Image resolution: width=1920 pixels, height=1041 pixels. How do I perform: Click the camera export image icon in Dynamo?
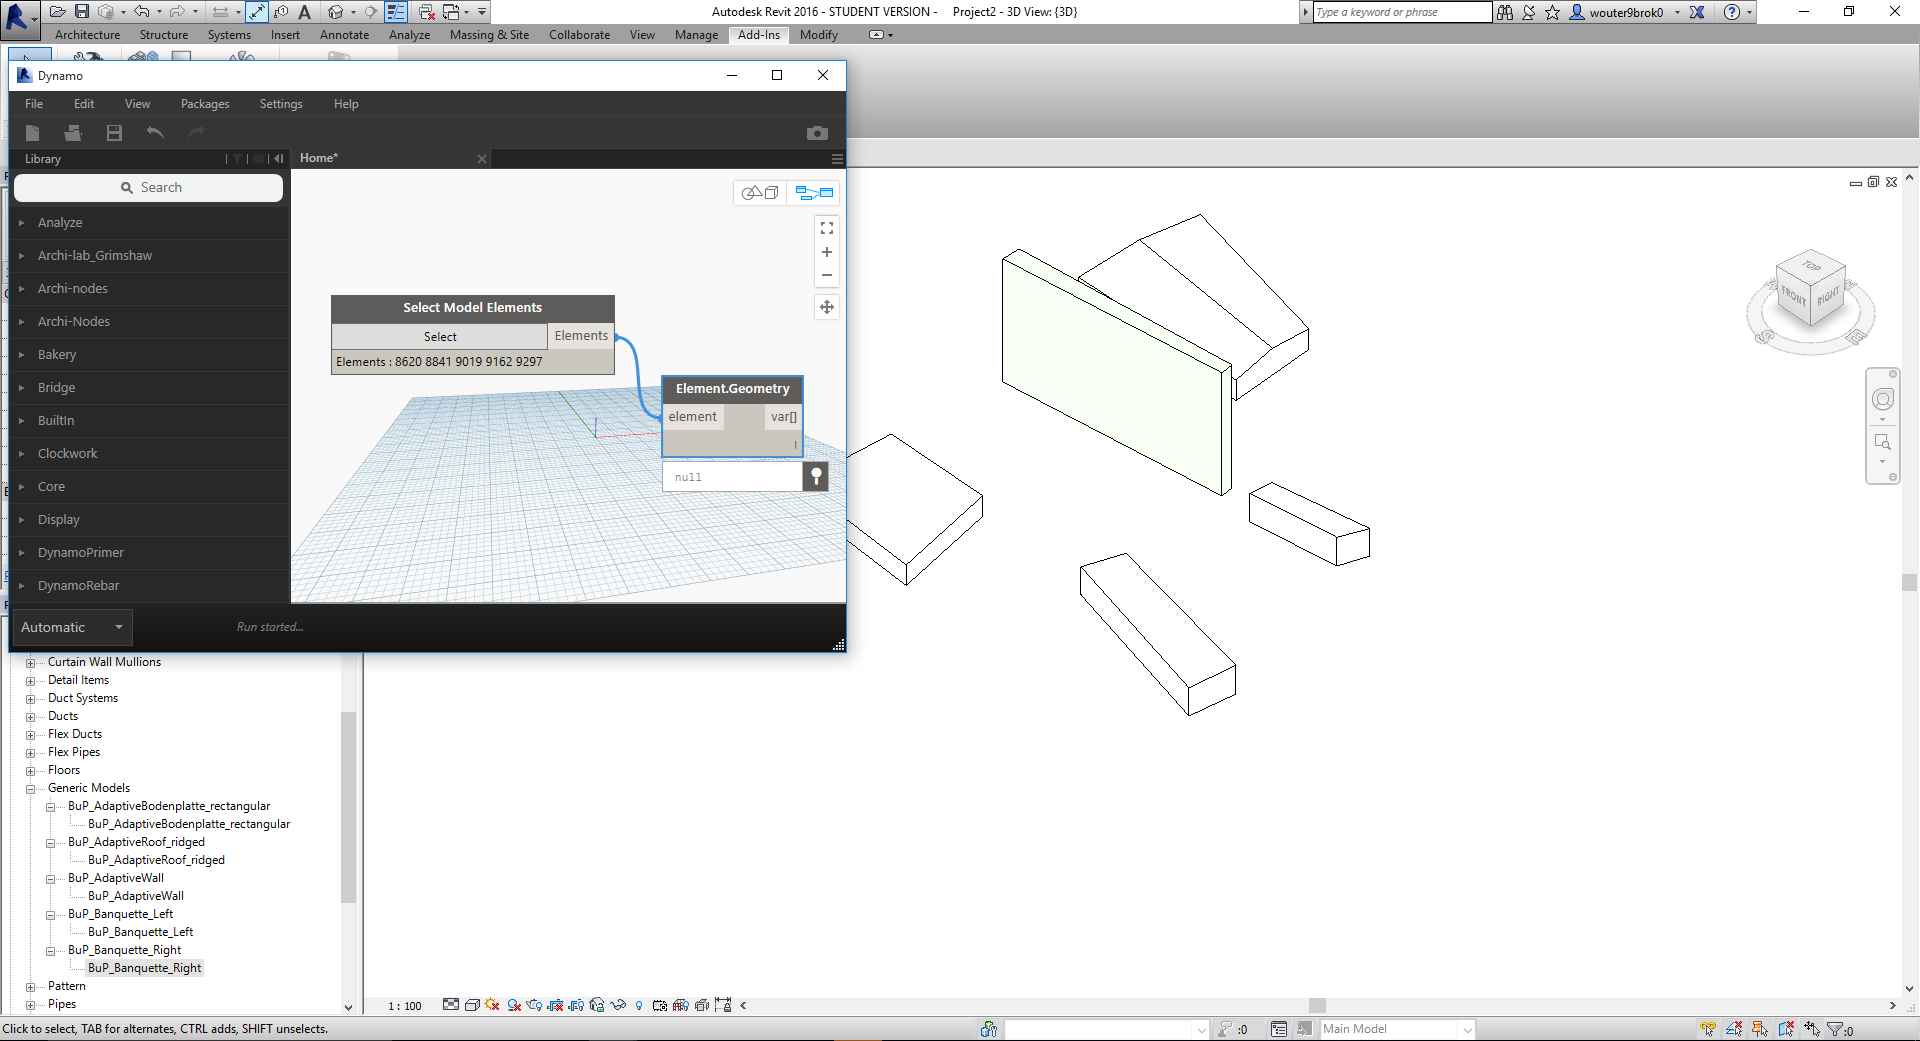click(x=817, y=133)
